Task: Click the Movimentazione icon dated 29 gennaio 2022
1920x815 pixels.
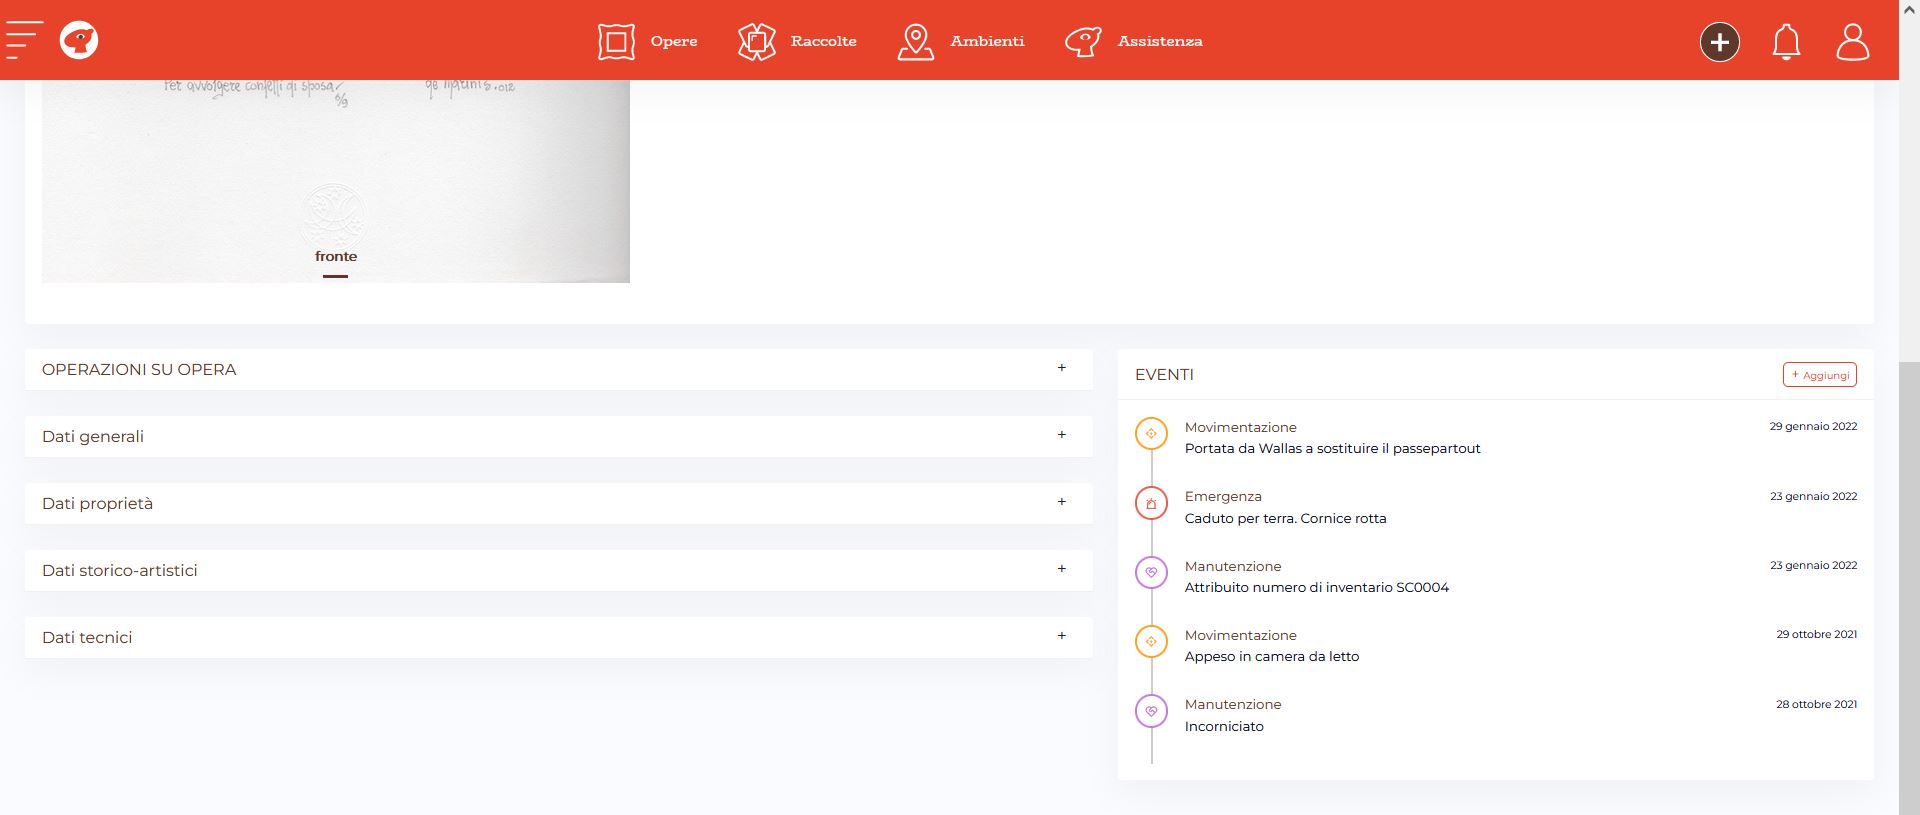Action: coord(1151,433)
